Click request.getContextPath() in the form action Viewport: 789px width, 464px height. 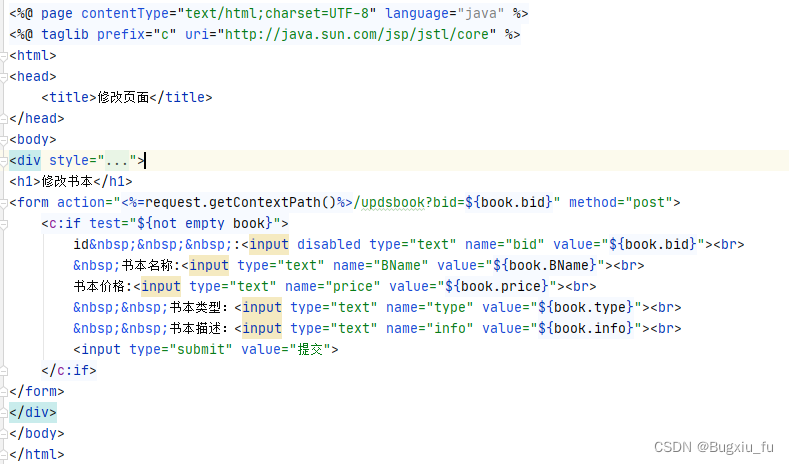point(241,203)
